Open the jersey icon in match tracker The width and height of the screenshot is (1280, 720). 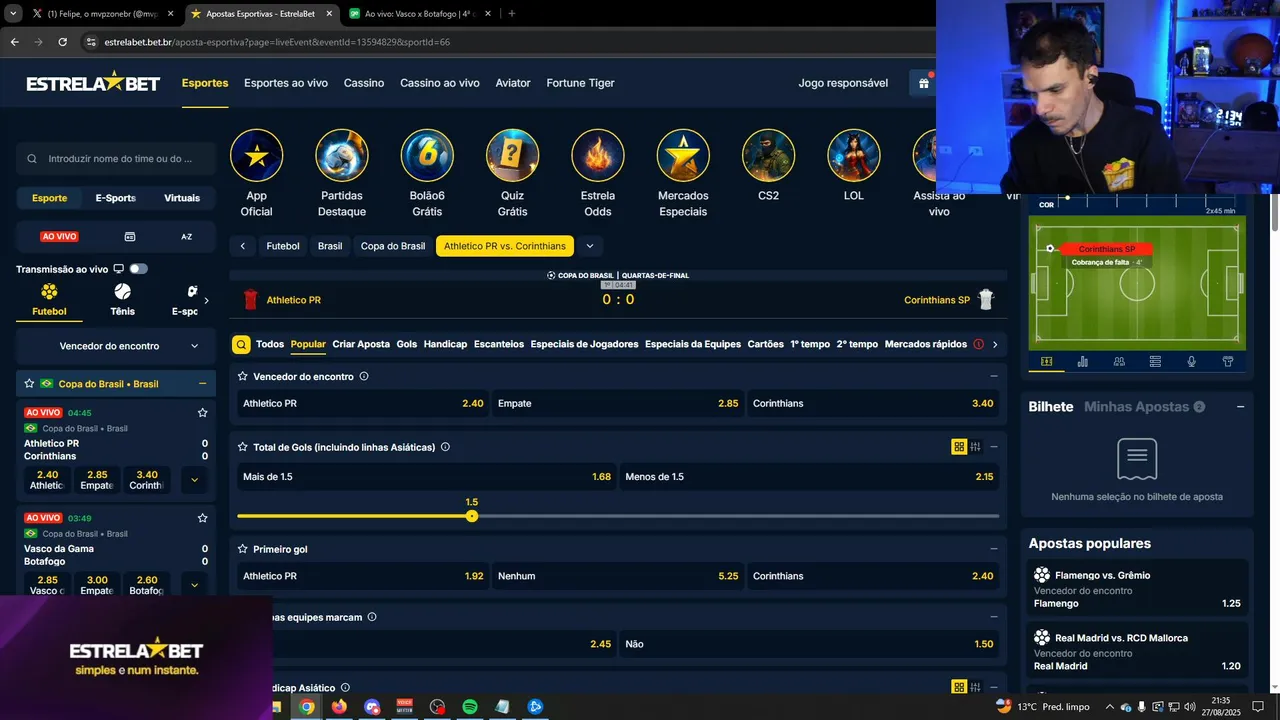[1228, 362]
